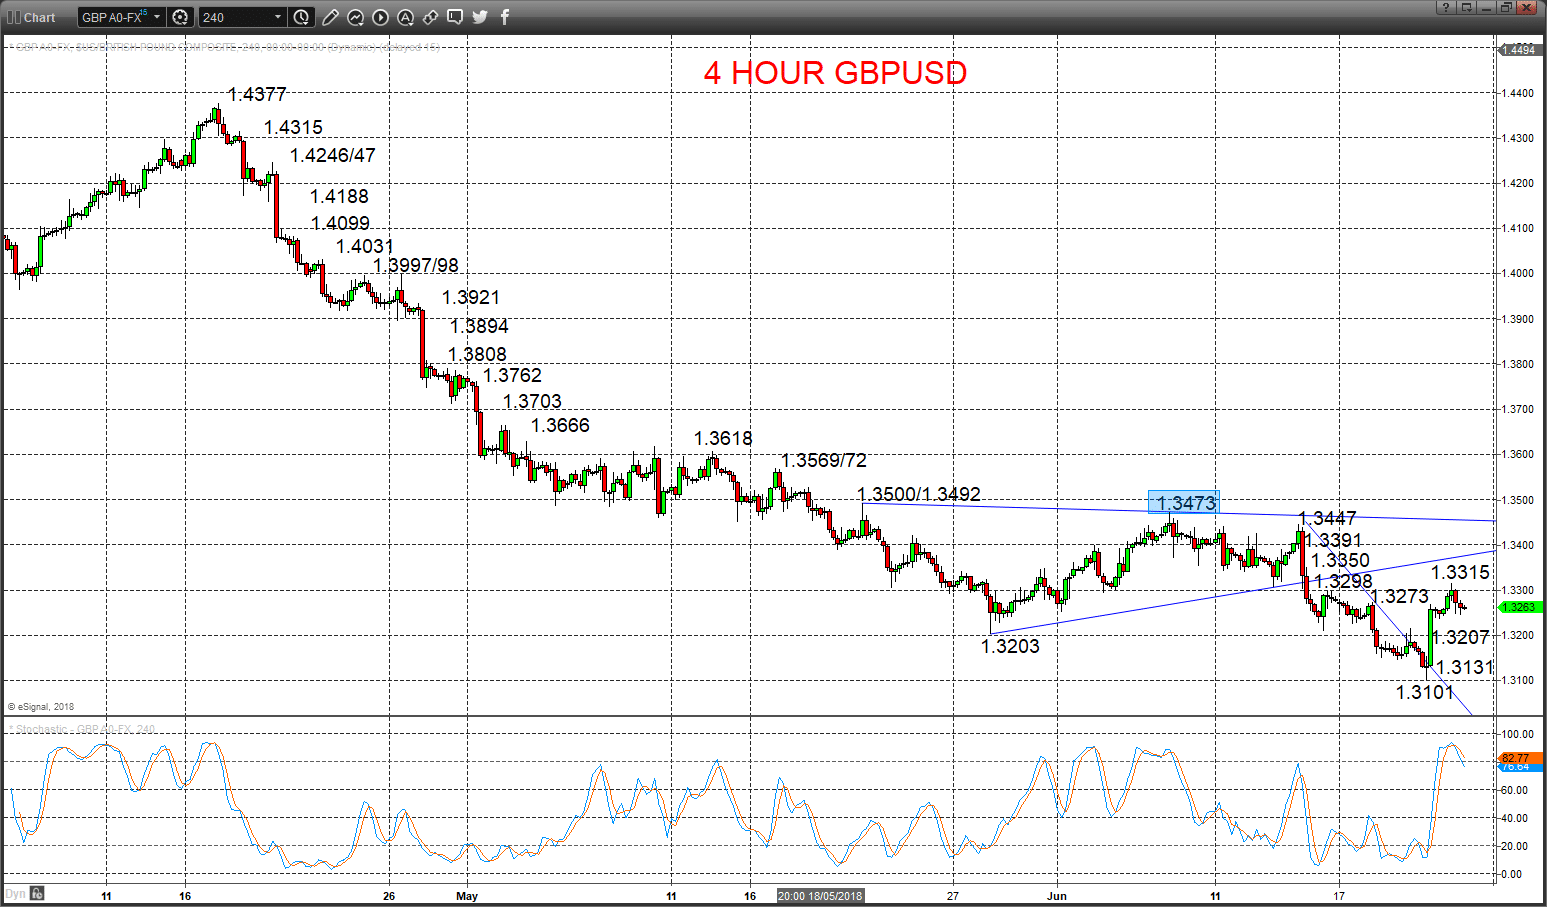Click the 4 HOUR GBPUSD title text
This screenshot has width=1547, height=907.
point(835,73)
